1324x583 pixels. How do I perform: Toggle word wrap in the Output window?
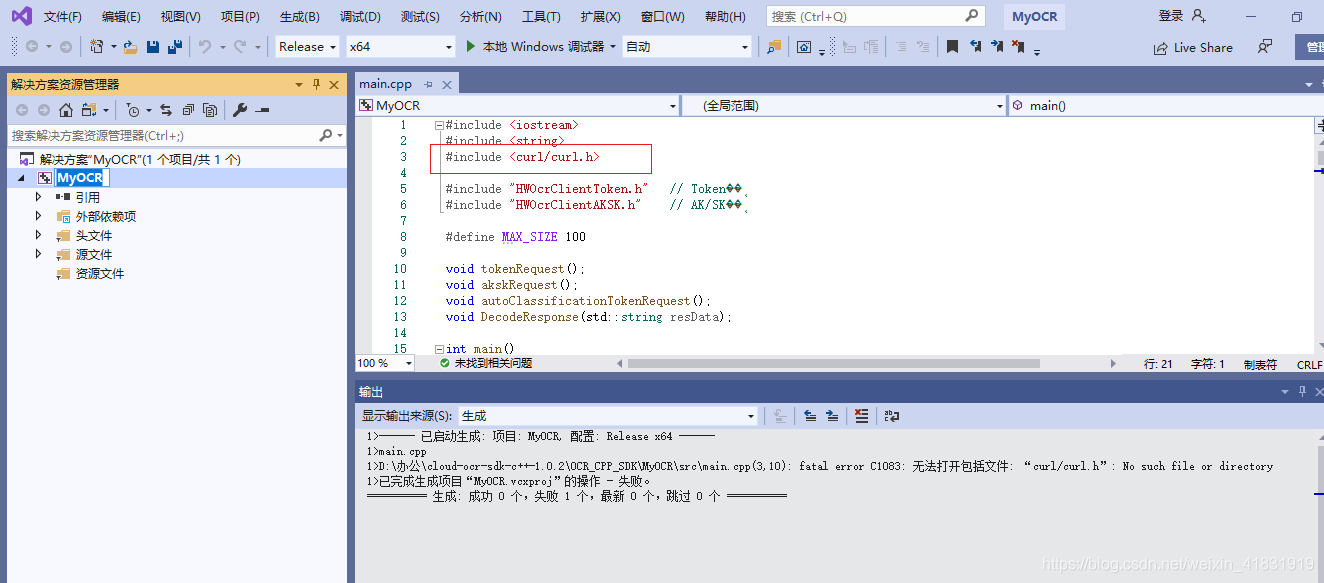891,415
